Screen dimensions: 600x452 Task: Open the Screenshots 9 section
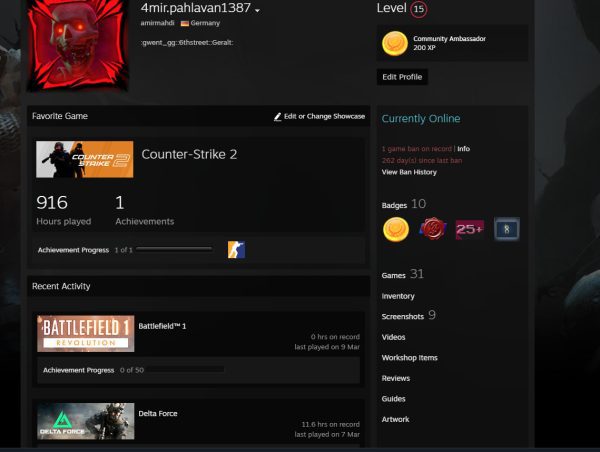click(x=408, y=316)
